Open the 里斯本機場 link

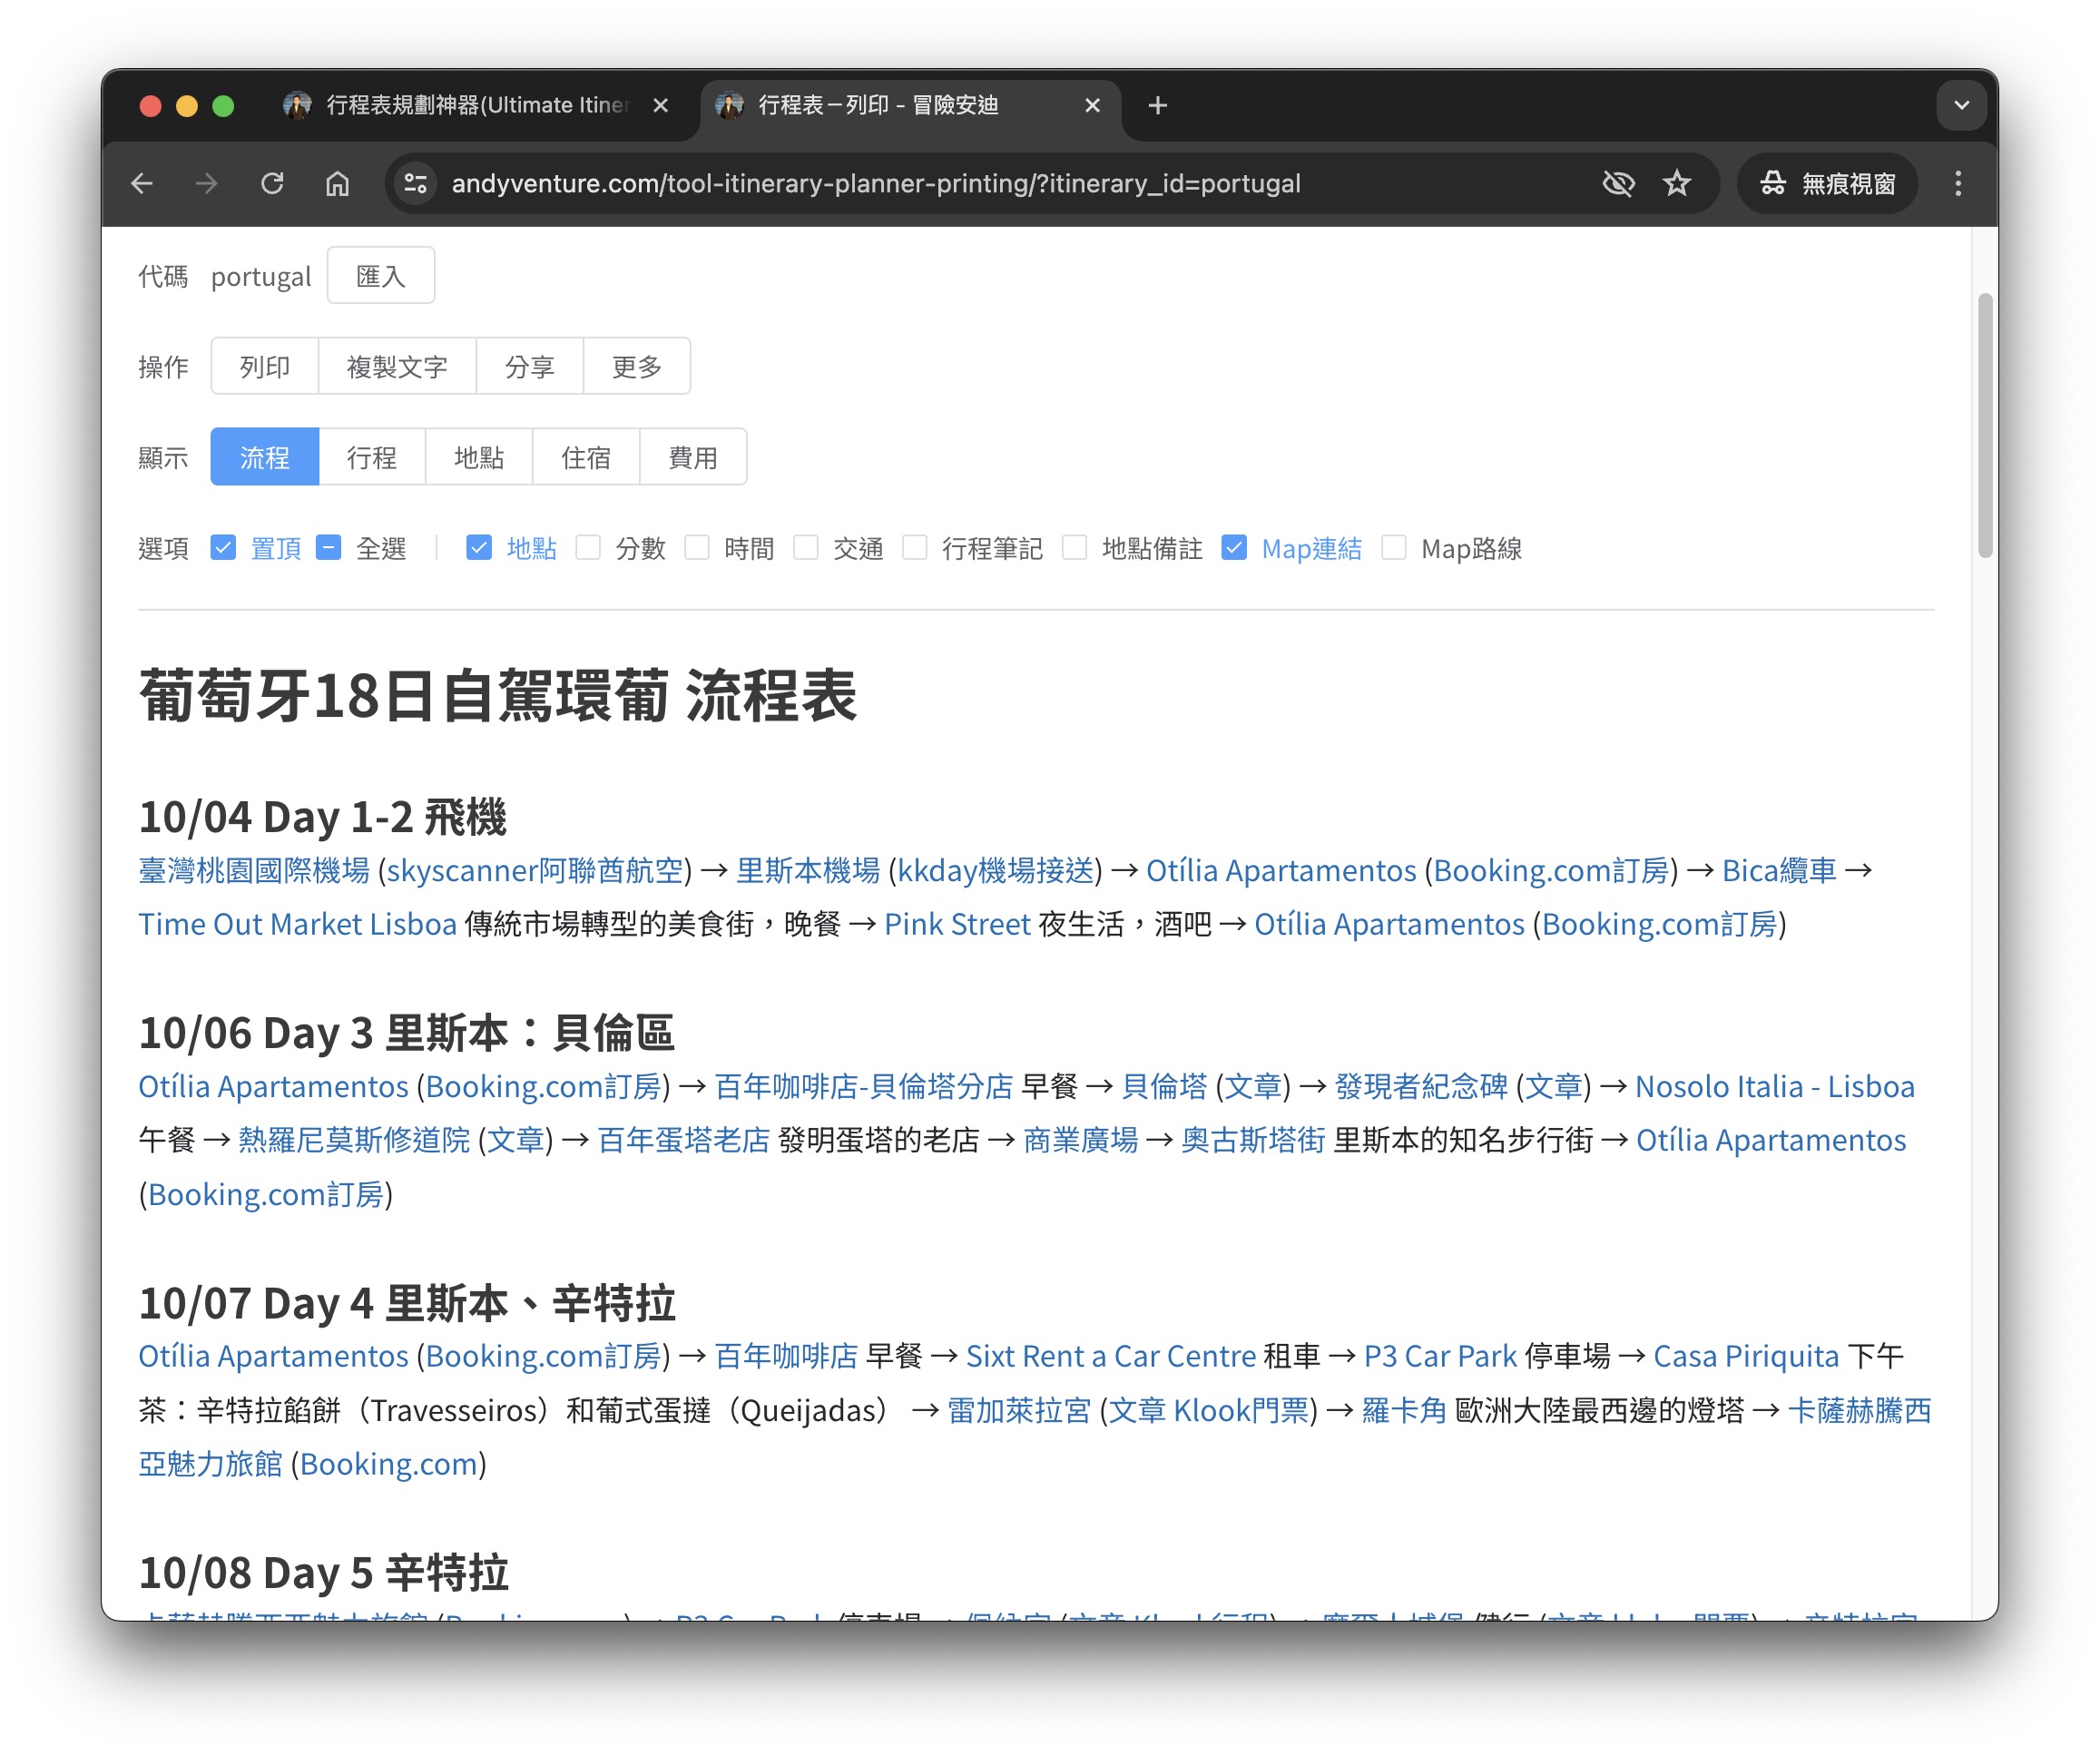click(808, 871)
